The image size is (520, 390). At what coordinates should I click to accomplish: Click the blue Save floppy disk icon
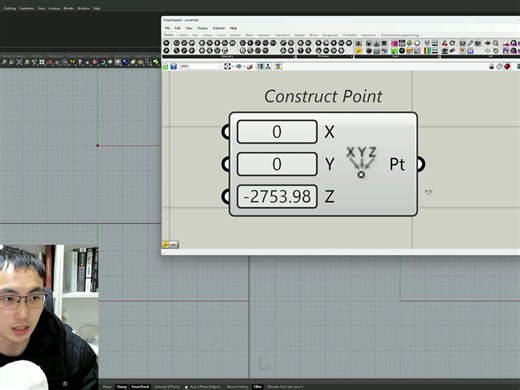click(x=173, y=67)
